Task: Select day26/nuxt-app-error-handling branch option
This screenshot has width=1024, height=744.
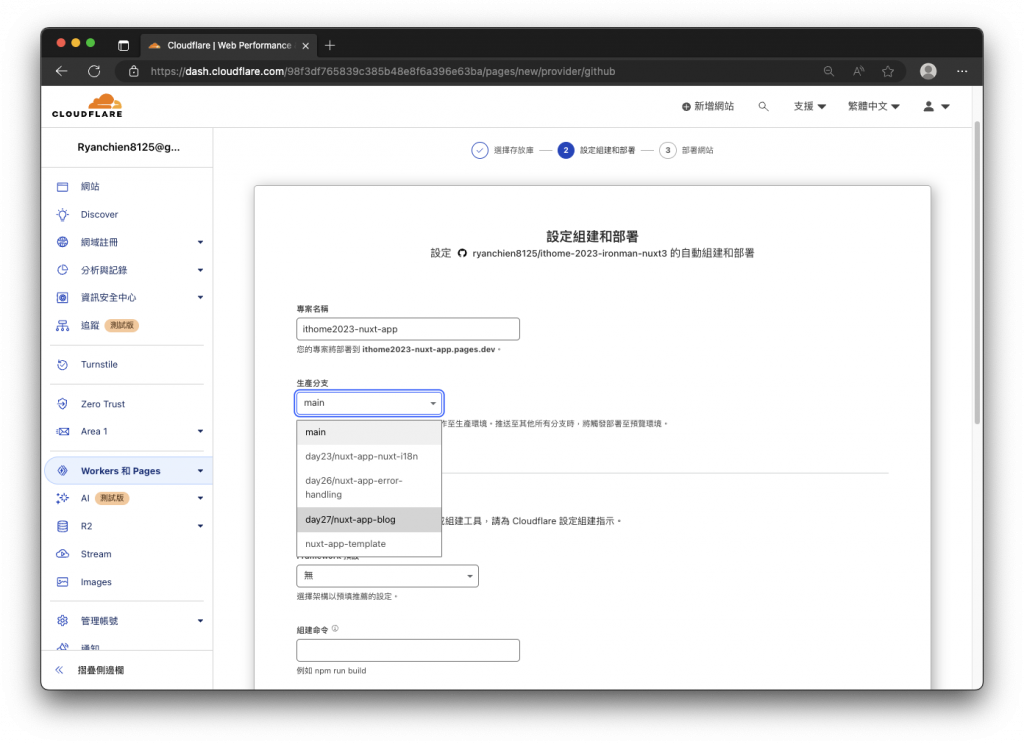Action: pyautogui.click(x=369, y=487)
